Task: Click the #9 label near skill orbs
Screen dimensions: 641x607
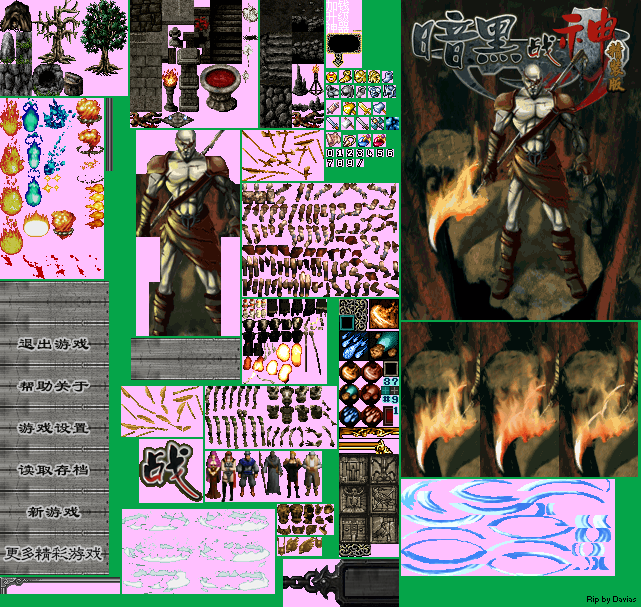Action: 390,400
